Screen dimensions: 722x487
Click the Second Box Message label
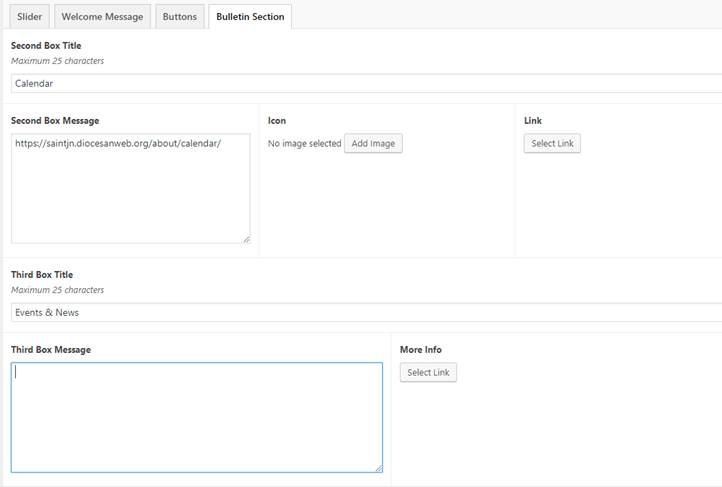[x=55, y=121]
